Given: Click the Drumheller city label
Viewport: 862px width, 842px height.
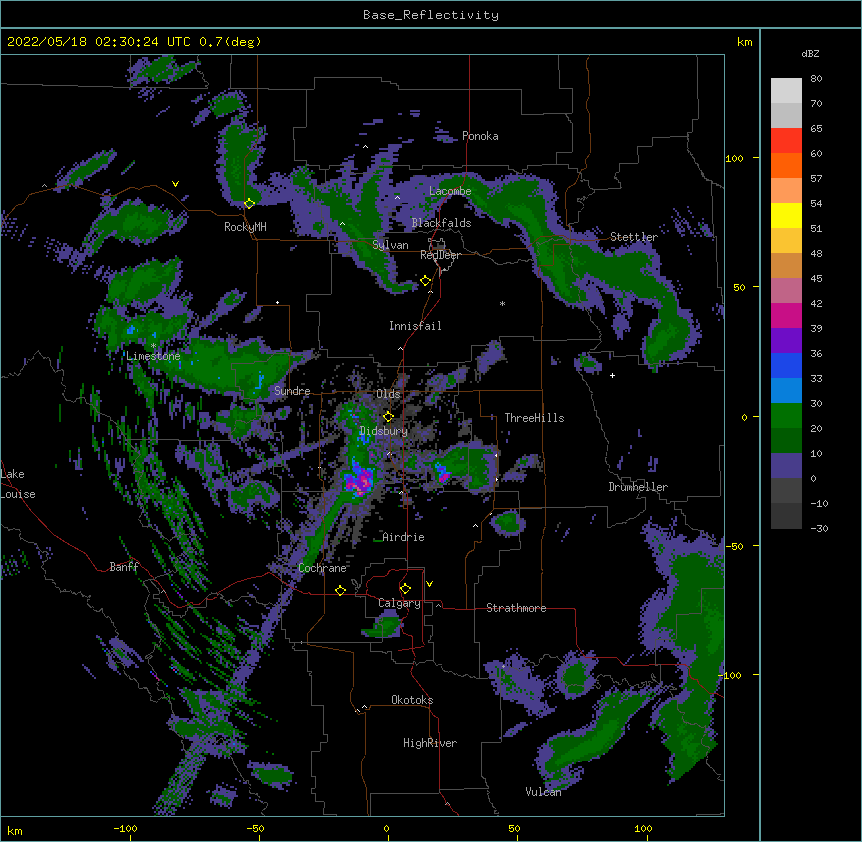Looking at the screenshot, I should pyautogui.click(x=638, y=487).
